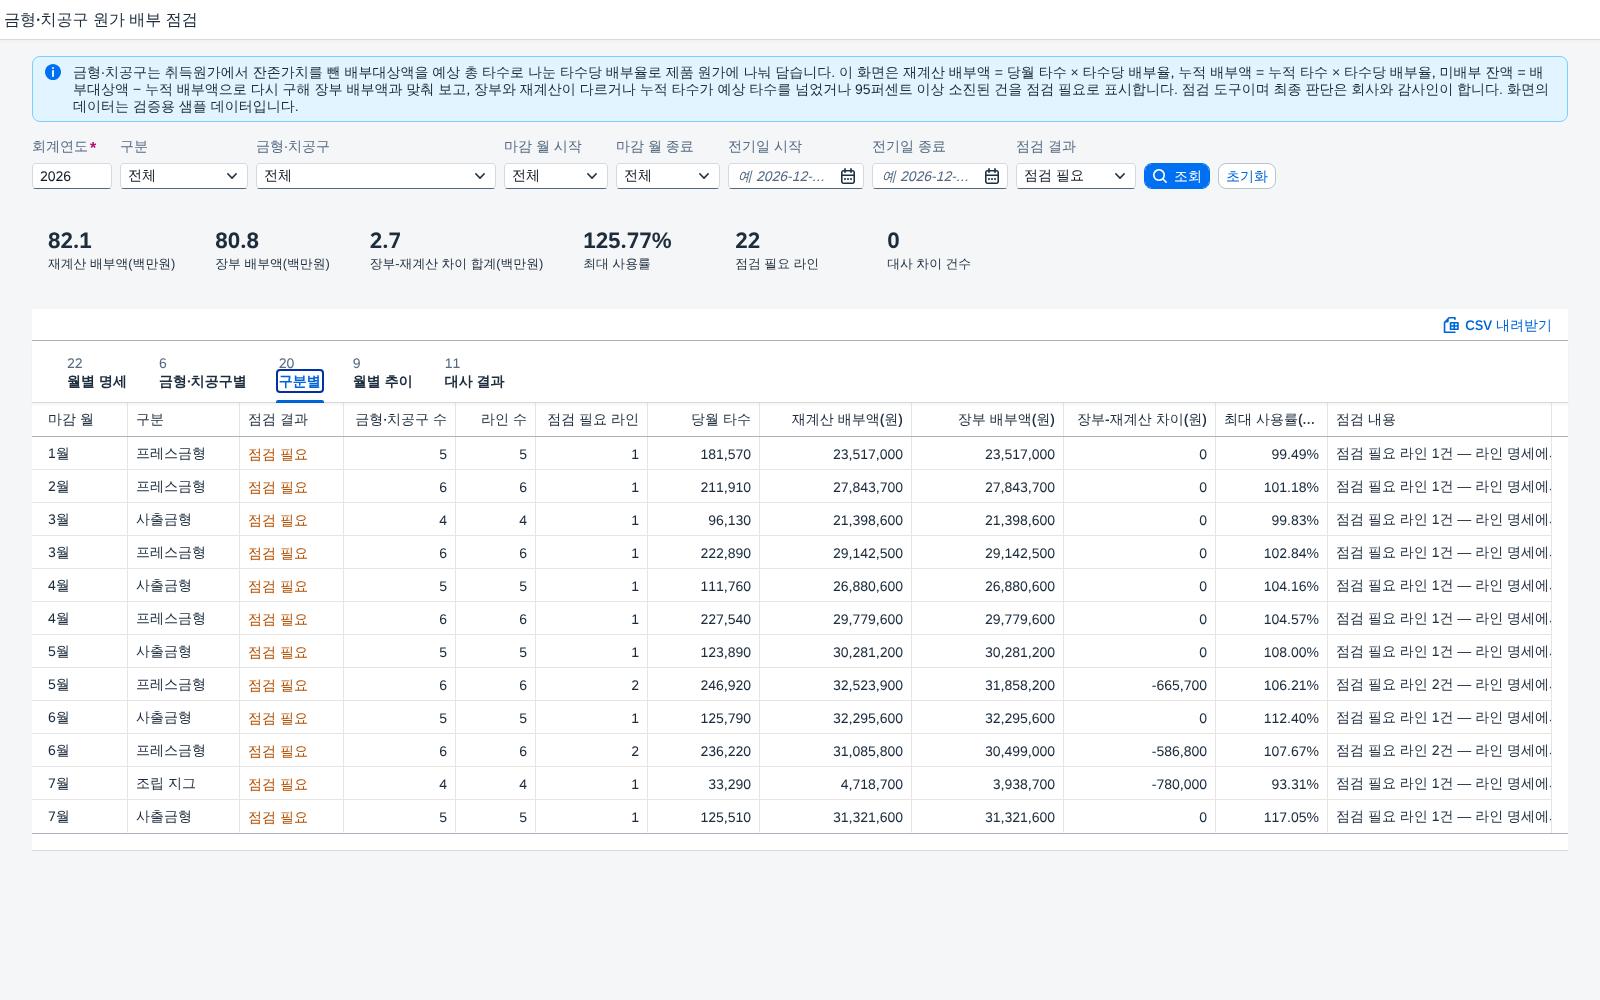The width and height of the screenshot is (1600, 1000).
Task: Click the information icon in the blue notice
Action: (53, 72)
